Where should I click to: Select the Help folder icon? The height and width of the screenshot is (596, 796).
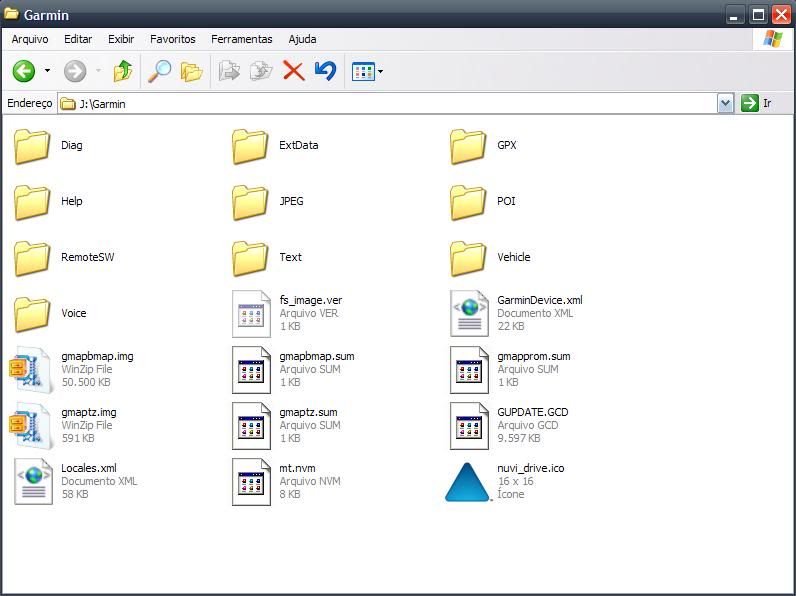pos(32,202)
